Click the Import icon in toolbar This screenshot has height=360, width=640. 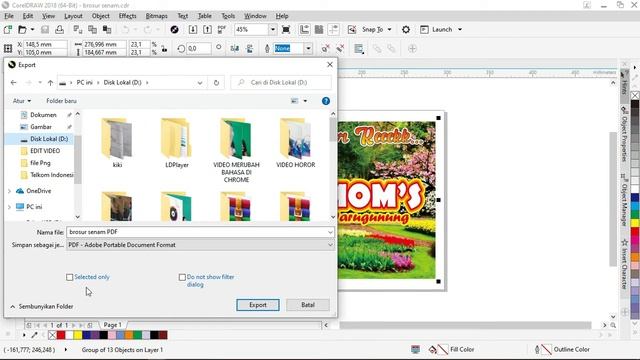193,29
